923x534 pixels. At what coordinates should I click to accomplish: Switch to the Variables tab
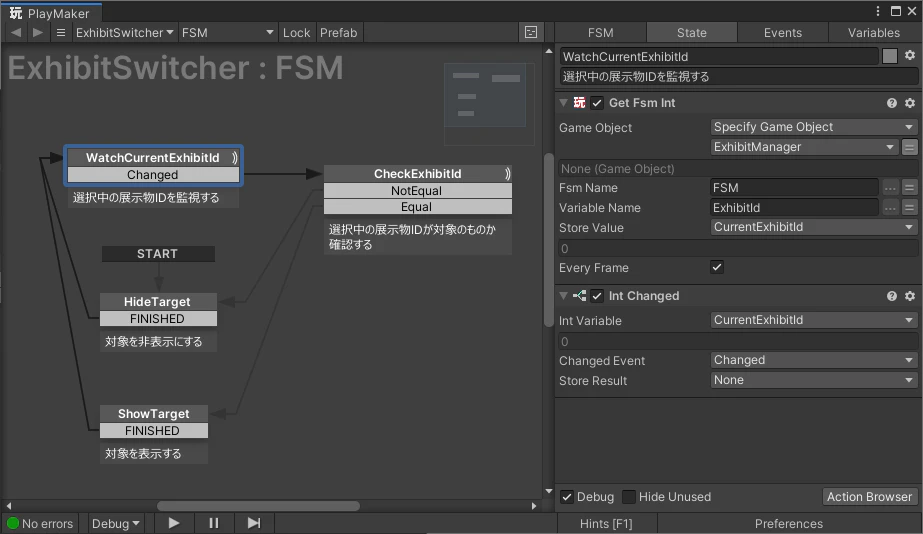(874, 32)
